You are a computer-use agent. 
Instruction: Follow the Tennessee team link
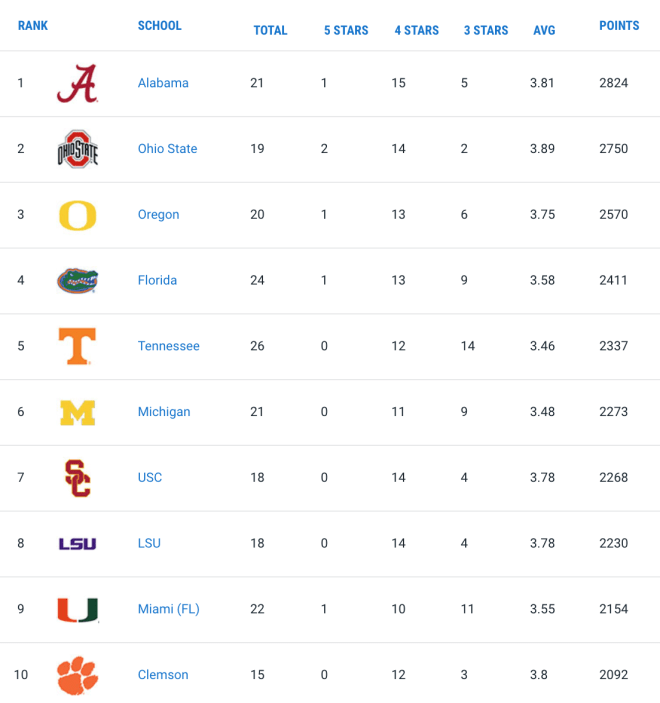click(x=169, y=346)
